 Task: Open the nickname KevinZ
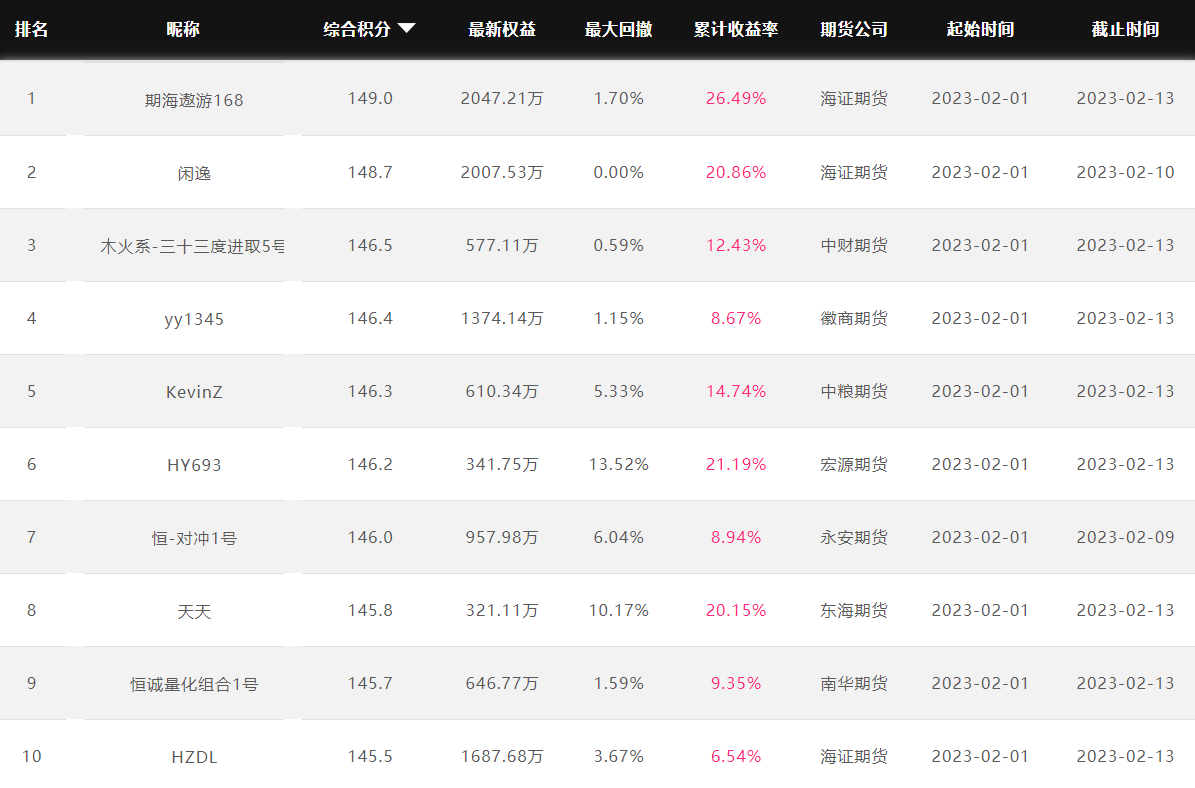(194, 392)
